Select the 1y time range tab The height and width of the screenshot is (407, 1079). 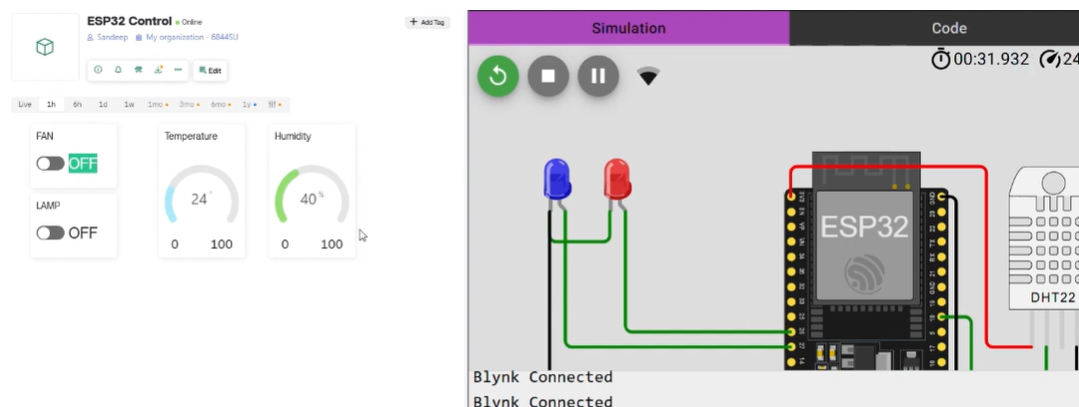pyautogui.click(x=248, y=105)
